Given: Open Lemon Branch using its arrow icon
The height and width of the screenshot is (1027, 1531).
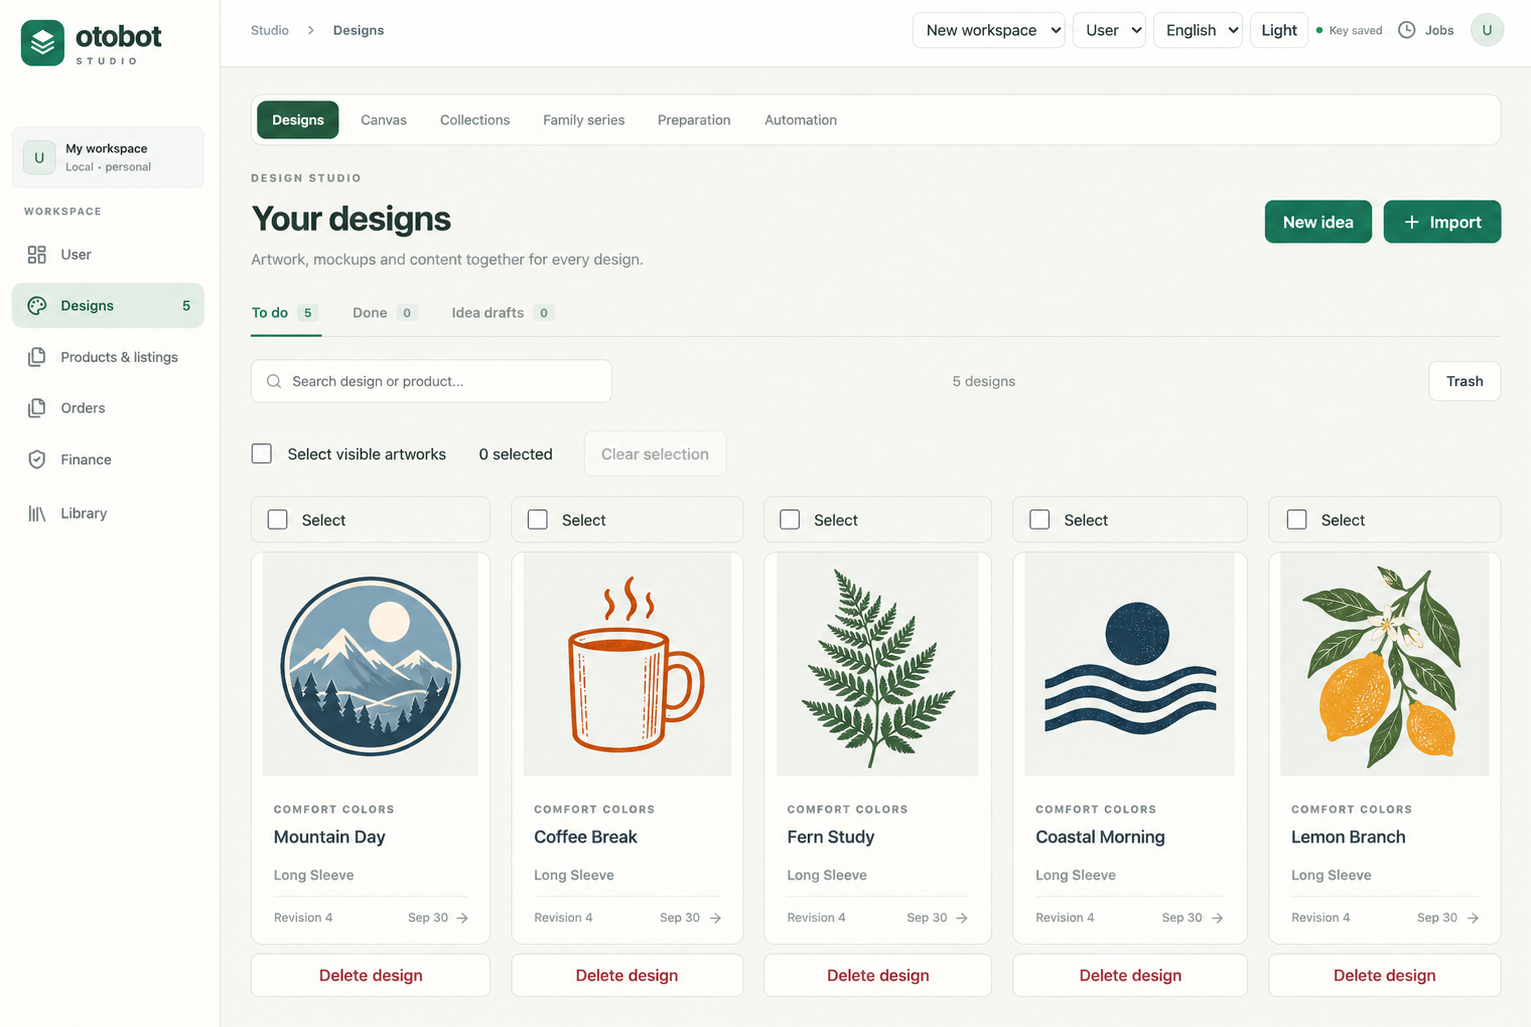Looking at the screenshot, I should pos(1473,918).
